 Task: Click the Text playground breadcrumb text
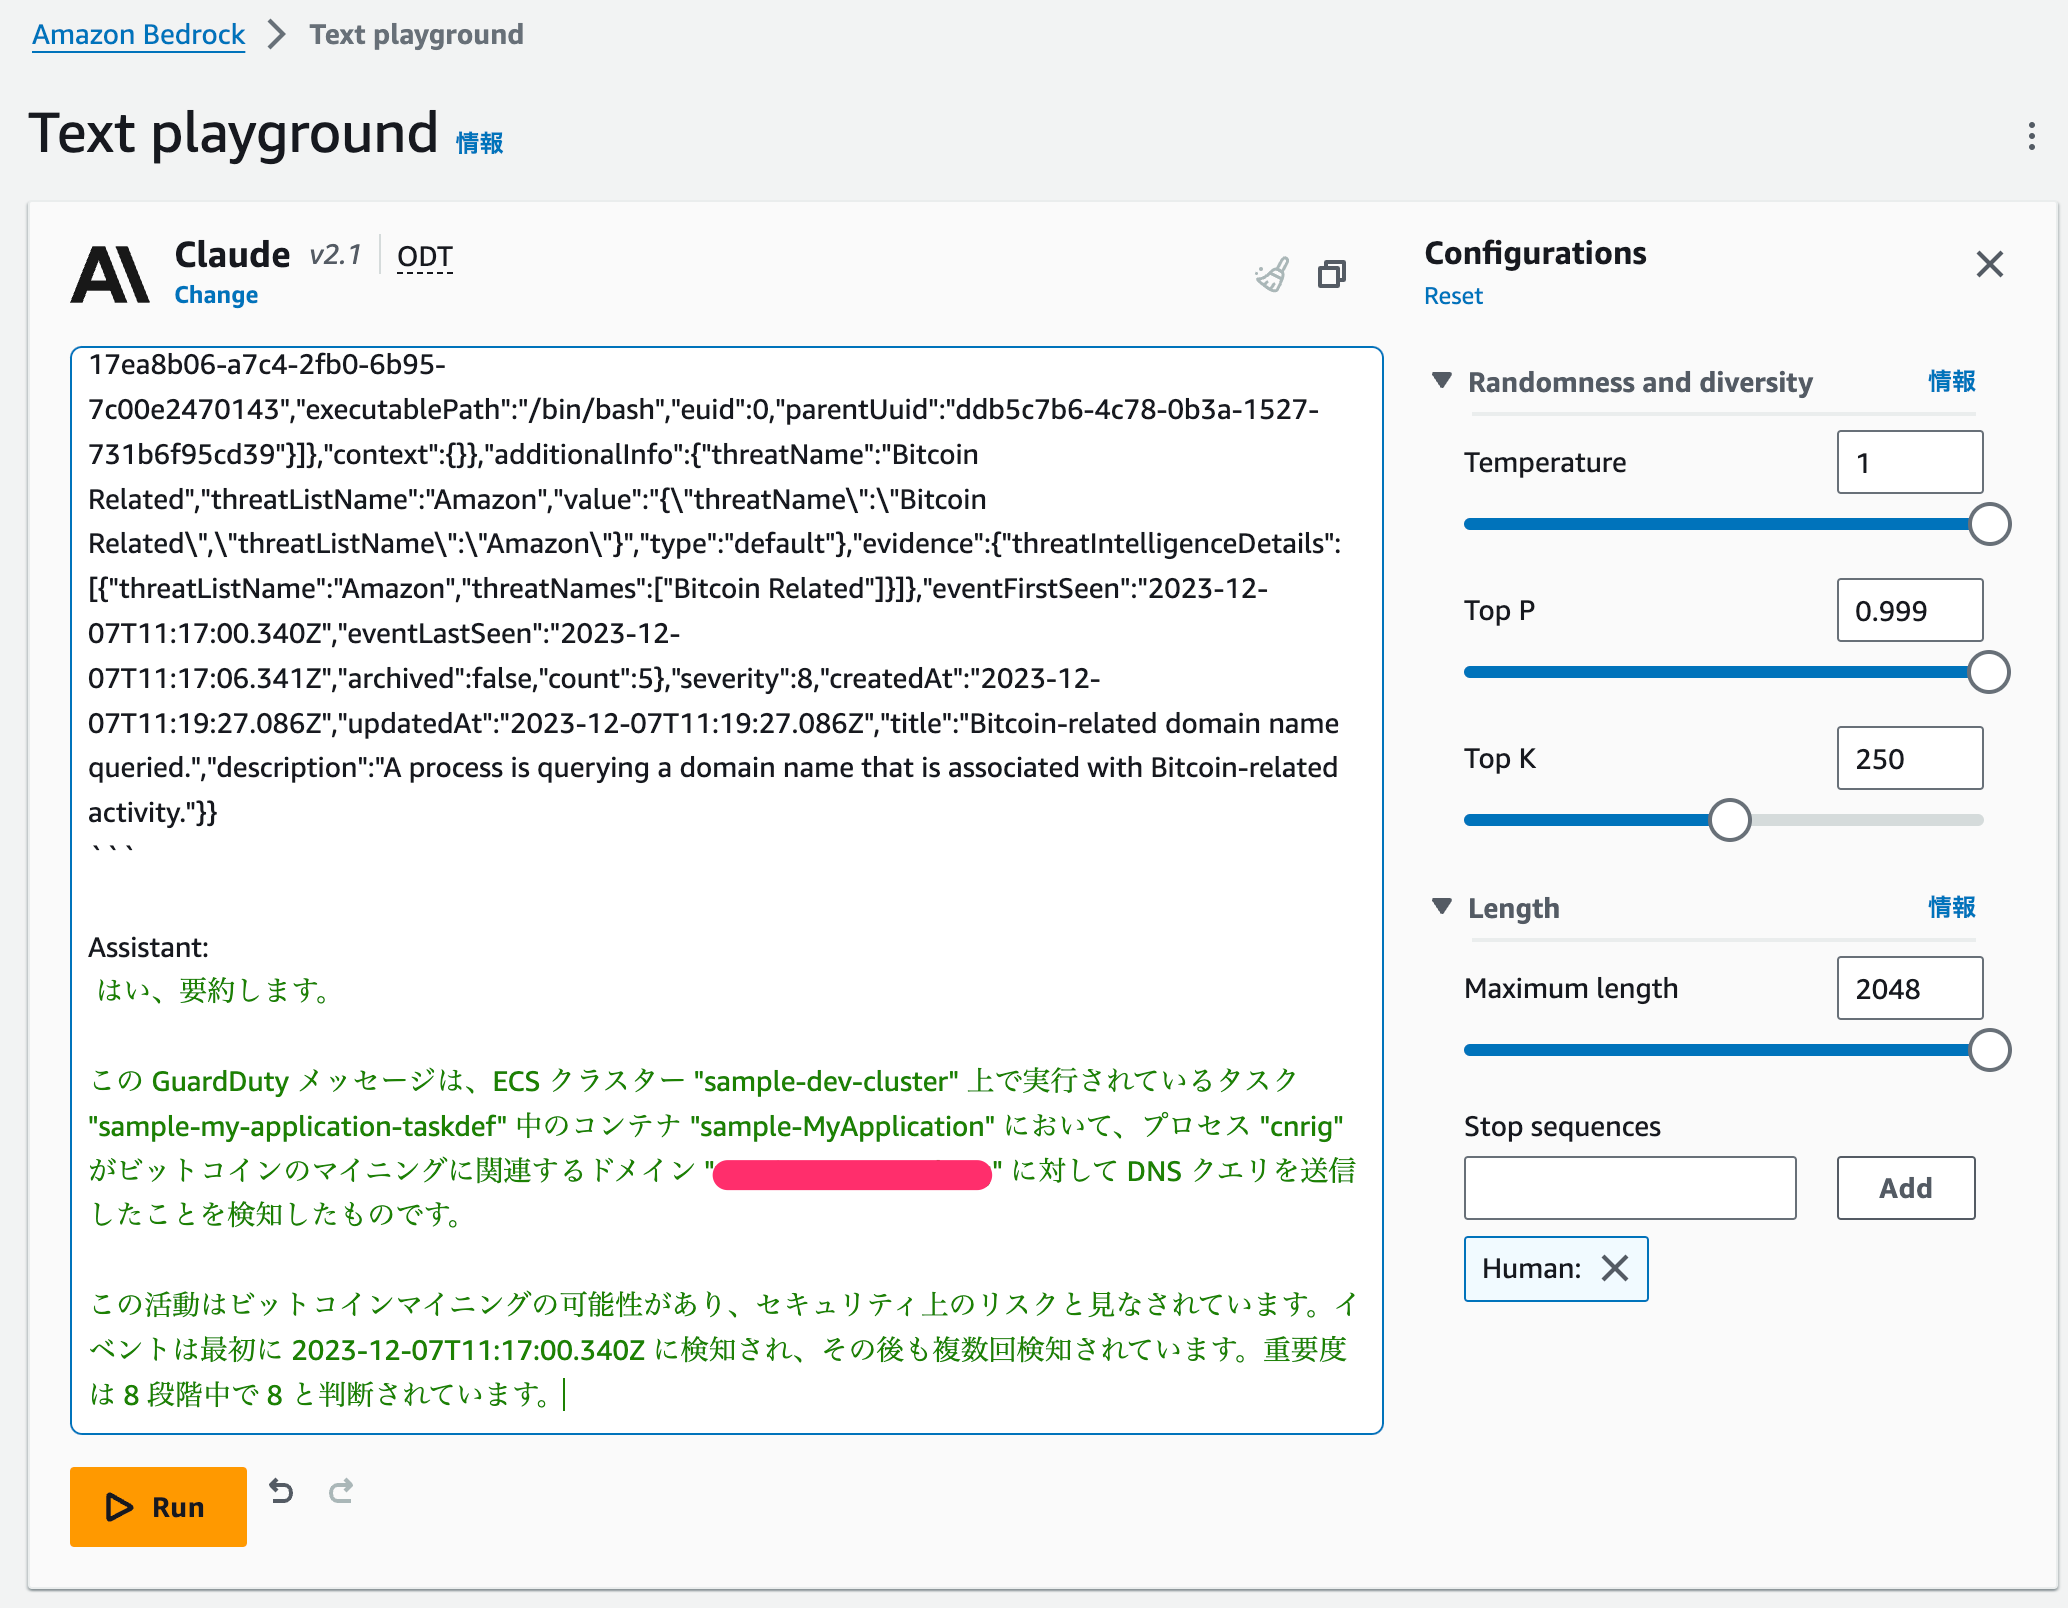click(416, 34)
